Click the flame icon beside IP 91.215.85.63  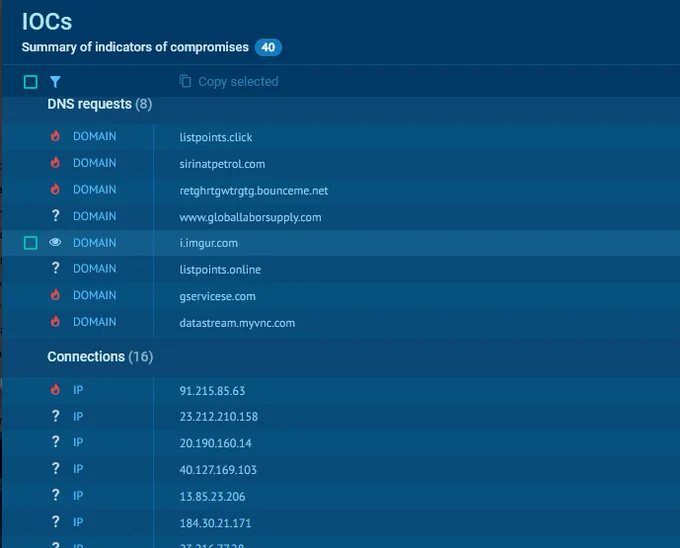[55, 390]
